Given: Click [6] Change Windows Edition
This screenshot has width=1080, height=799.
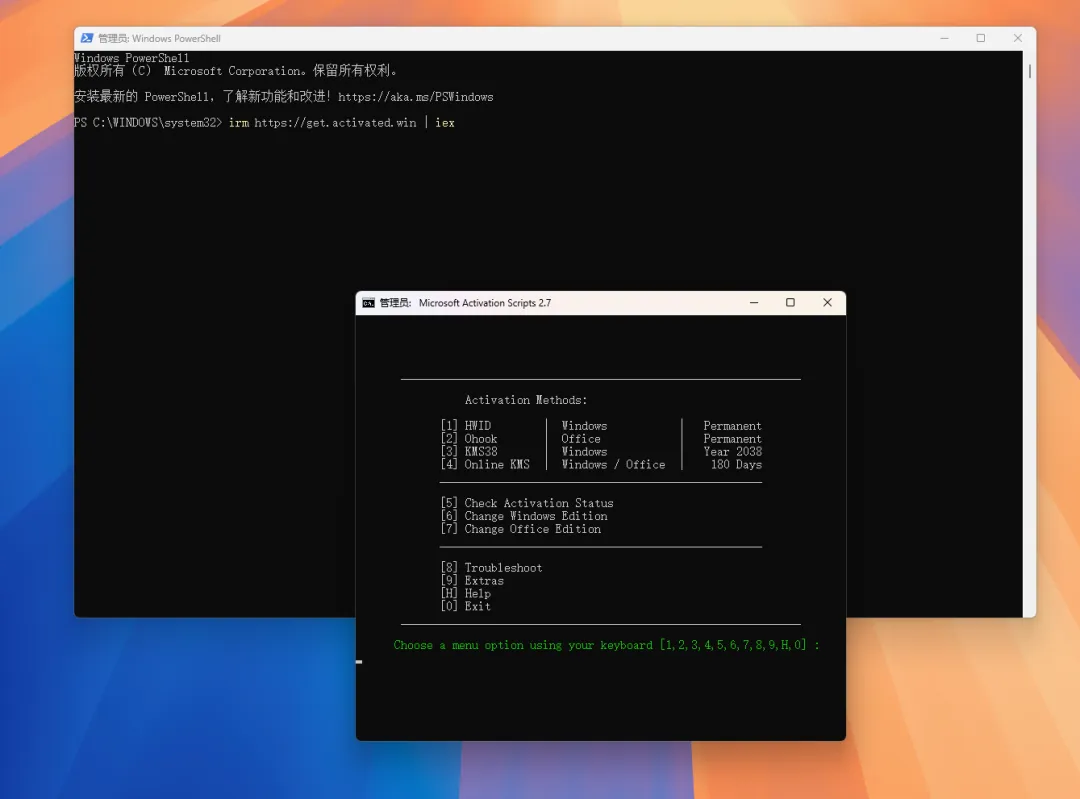Looking at the screenshot, I should point(524,516).
